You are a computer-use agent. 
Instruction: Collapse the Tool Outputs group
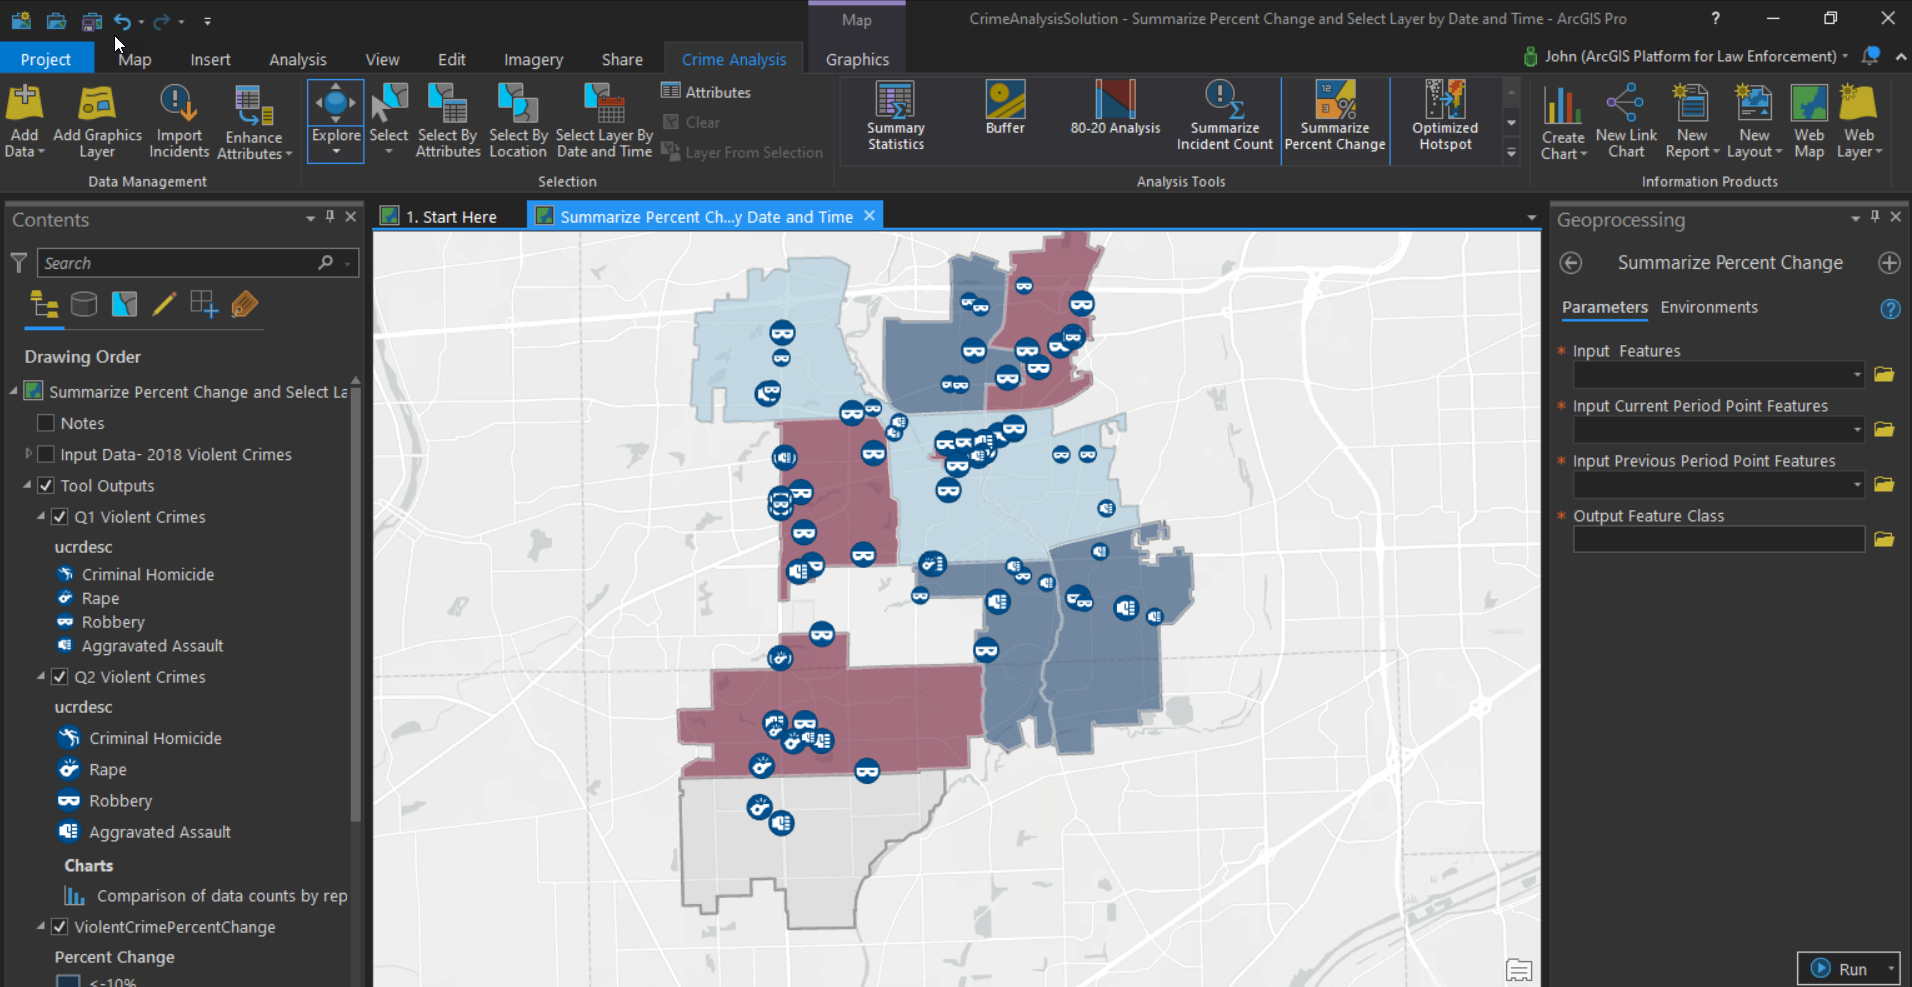point(28,485)
